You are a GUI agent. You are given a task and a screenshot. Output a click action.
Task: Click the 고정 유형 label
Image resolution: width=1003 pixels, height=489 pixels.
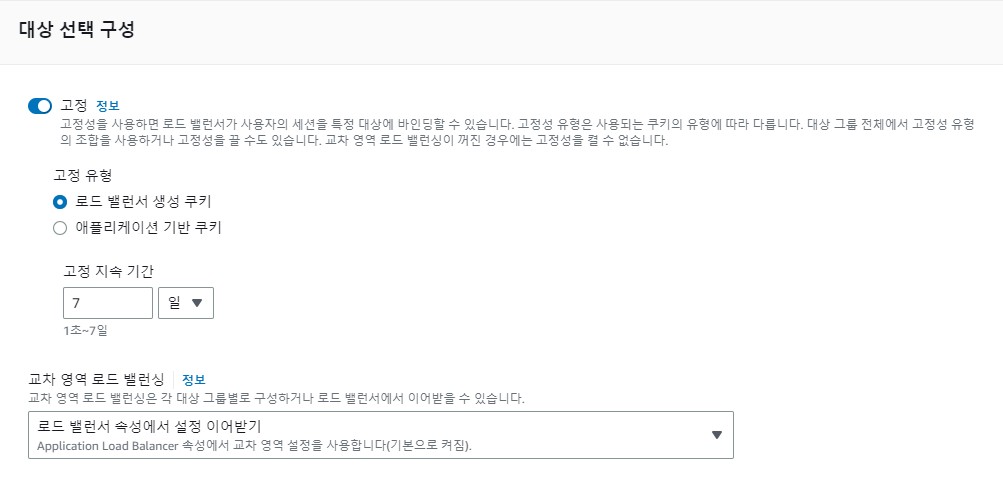coord(82,174)
